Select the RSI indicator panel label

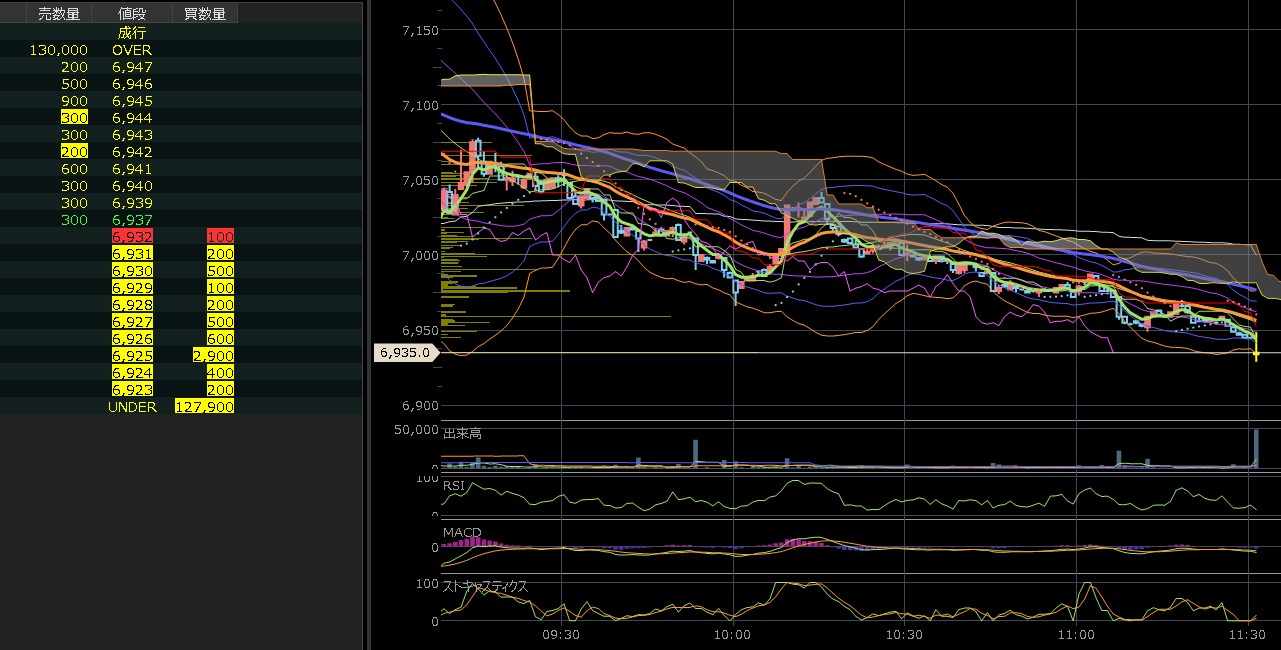tap(454, 485)
